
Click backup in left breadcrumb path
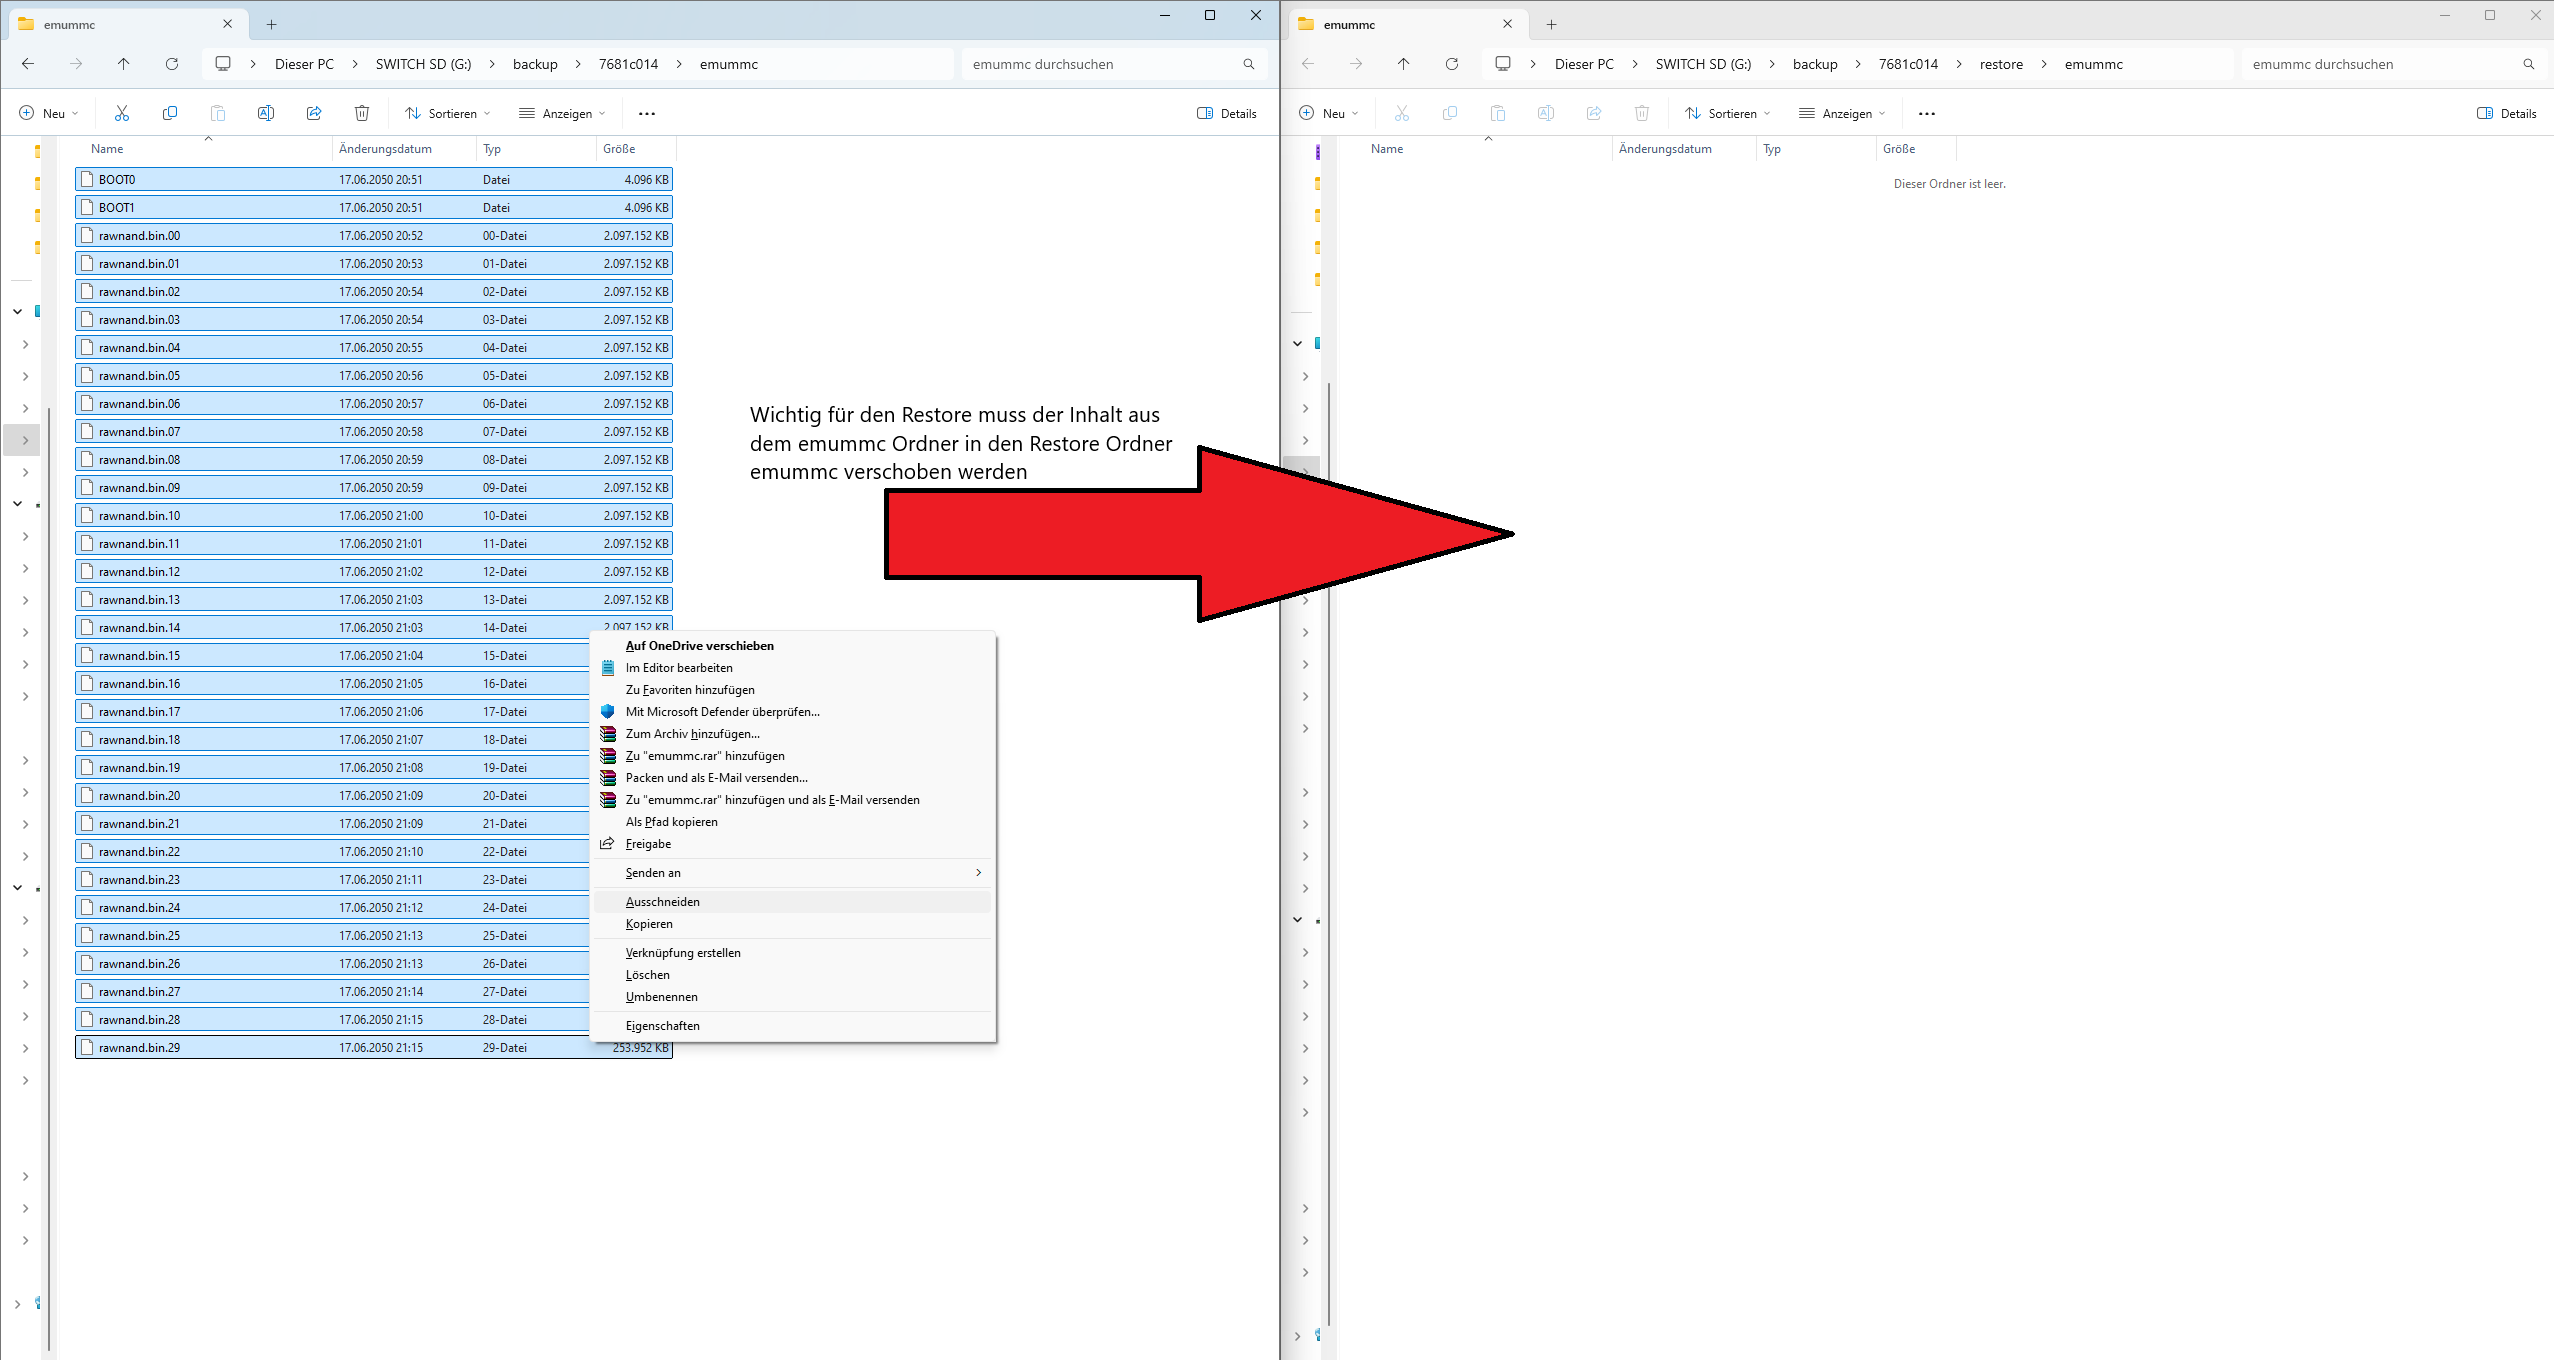click(x=535, y=64)
